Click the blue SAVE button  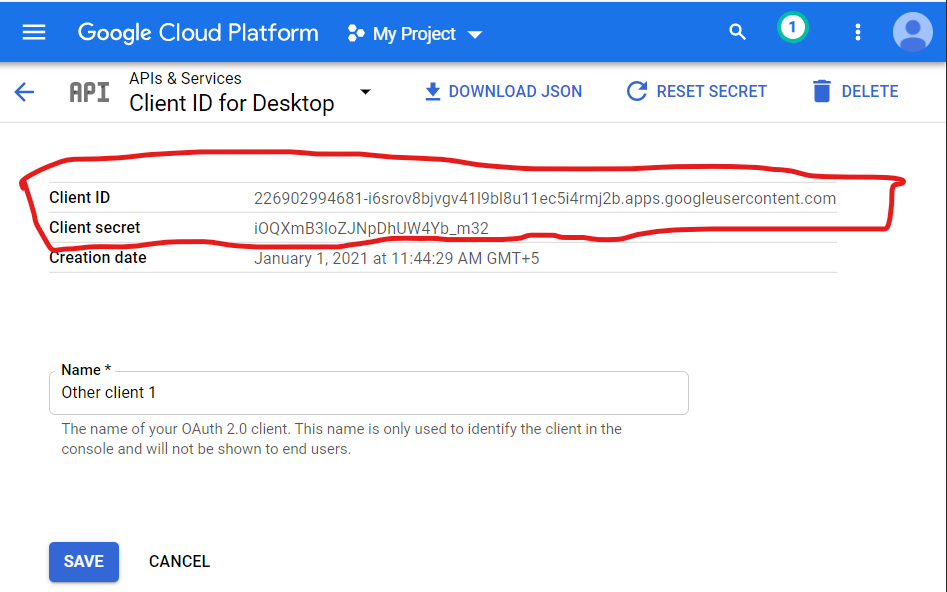coord(84,562)
